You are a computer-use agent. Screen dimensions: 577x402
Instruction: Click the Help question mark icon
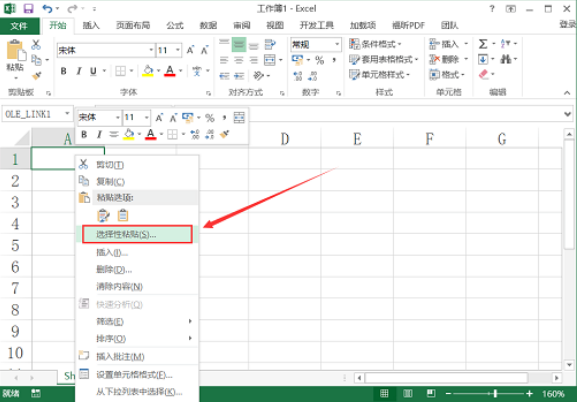(492, 8)
